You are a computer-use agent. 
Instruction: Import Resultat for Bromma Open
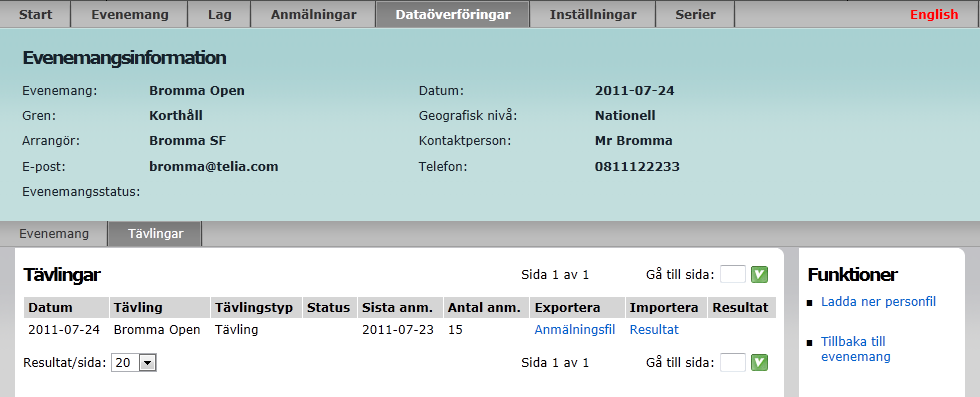coord(654,329)
